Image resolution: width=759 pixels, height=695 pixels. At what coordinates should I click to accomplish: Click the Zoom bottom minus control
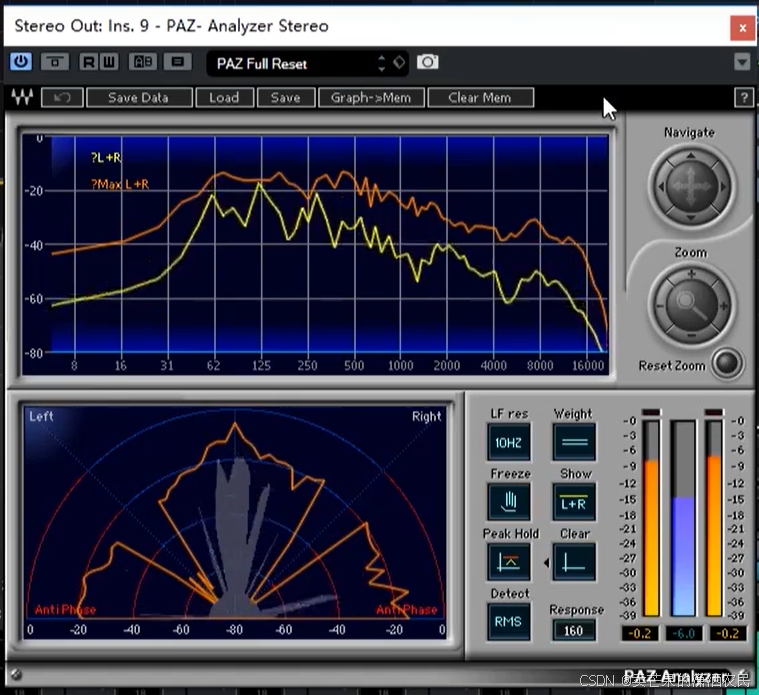click(691, 336)
